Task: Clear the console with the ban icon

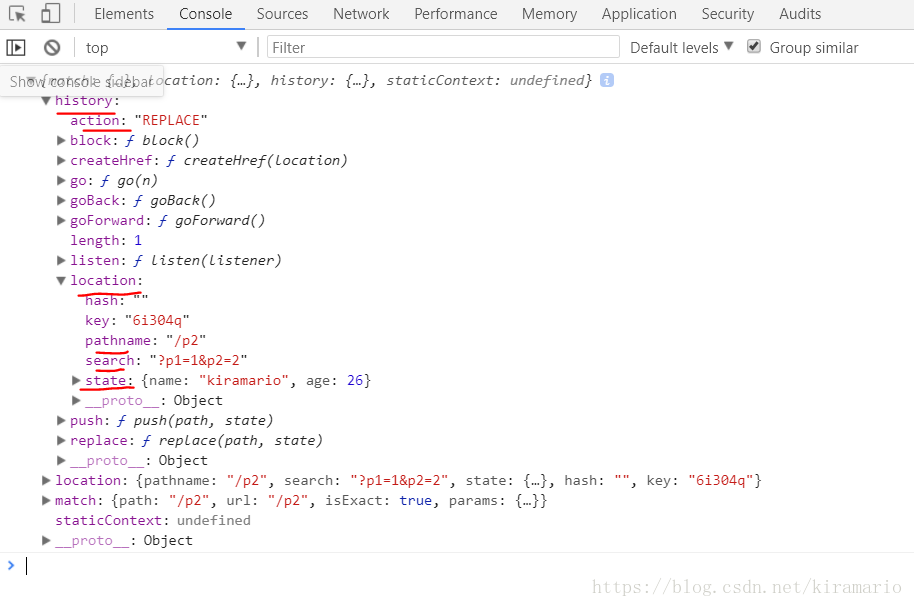Action: coord(52,47)
